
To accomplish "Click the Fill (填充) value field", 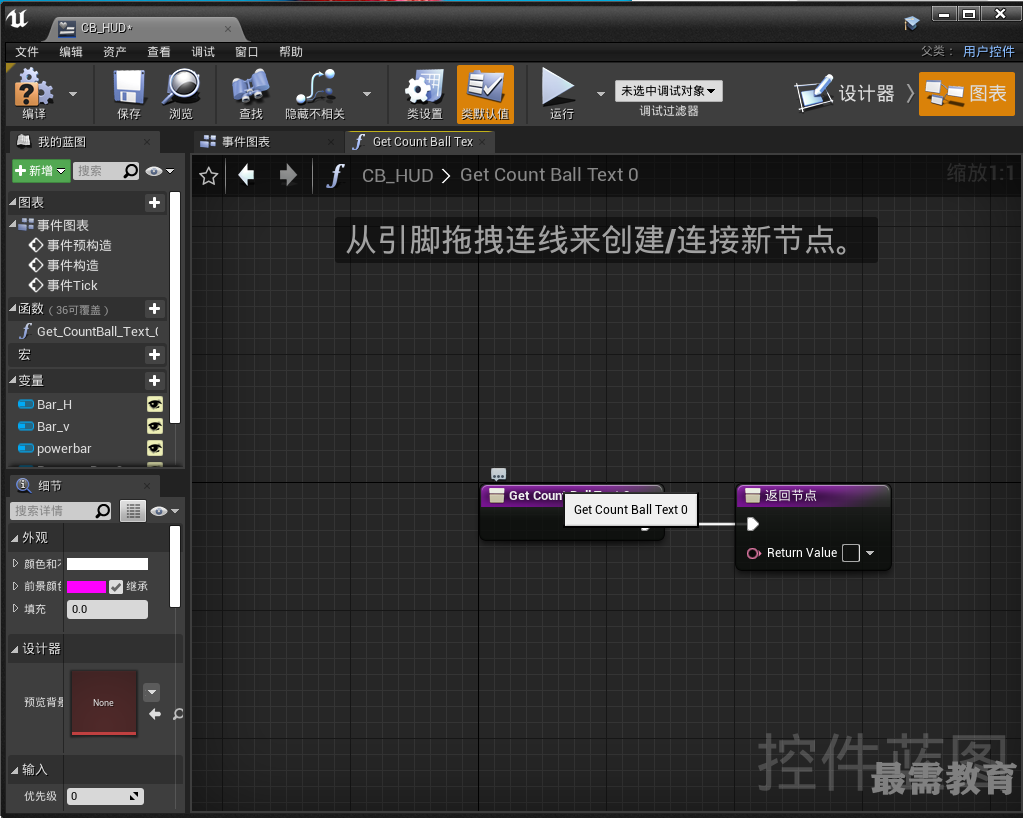I will (107, 609).
